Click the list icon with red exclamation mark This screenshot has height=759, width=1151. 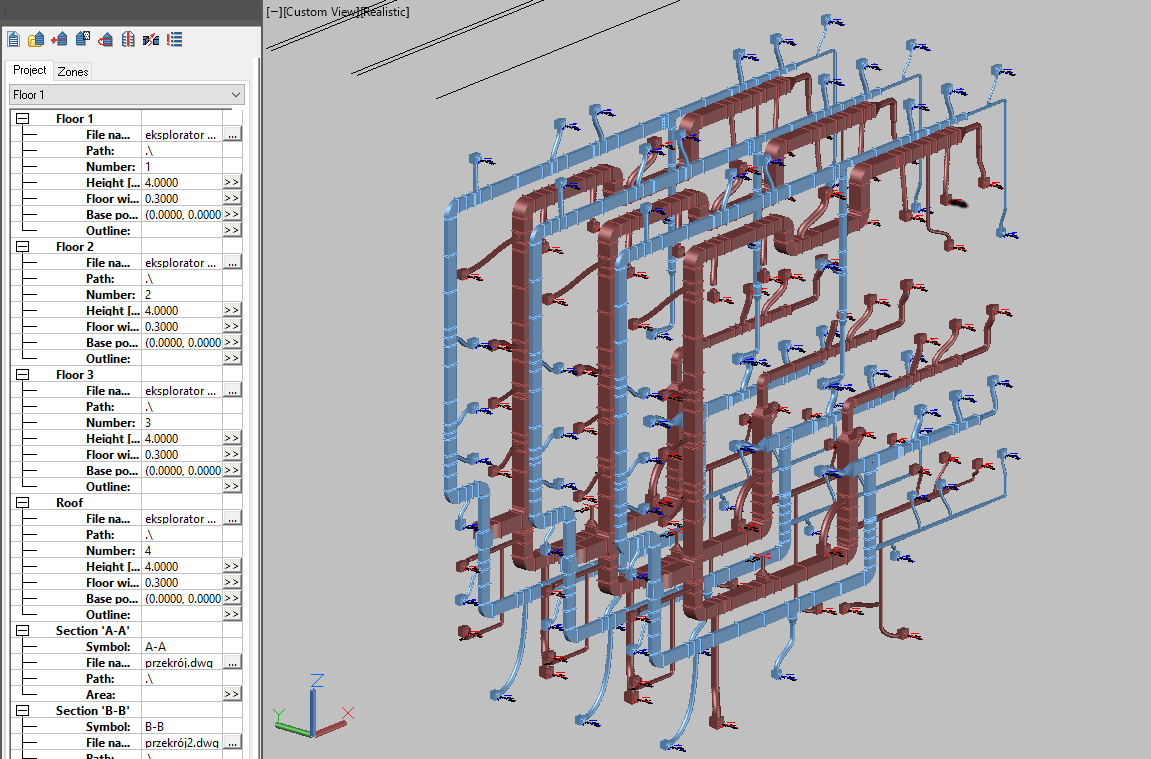click(x=175, y=40)
